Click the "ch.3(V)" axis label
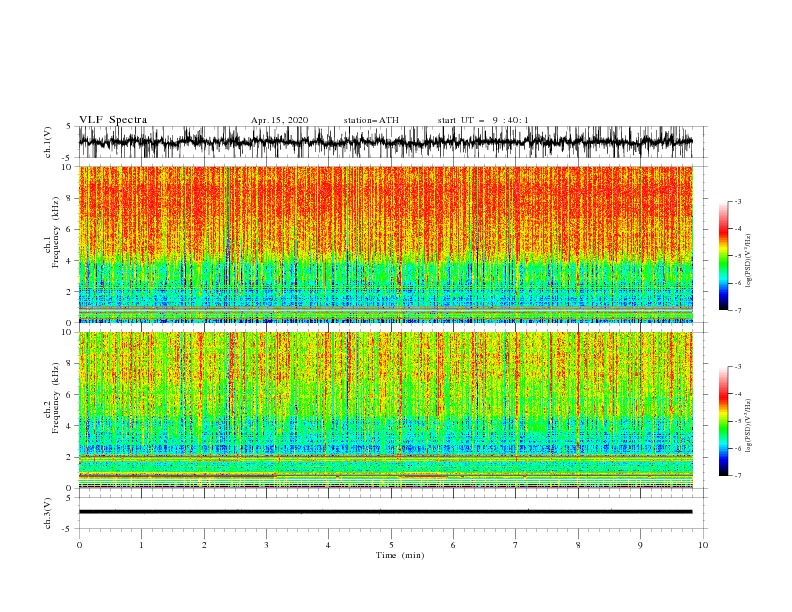 point(48,513)
